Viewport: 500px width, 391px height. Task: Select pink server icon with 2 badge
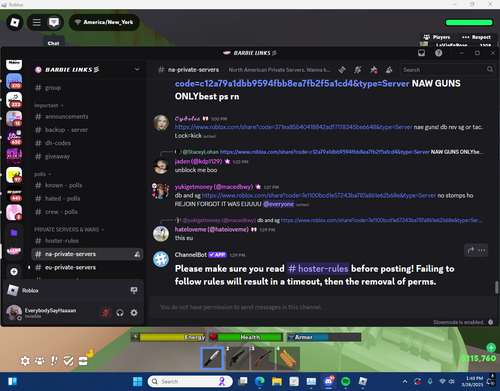coord(14,212)
